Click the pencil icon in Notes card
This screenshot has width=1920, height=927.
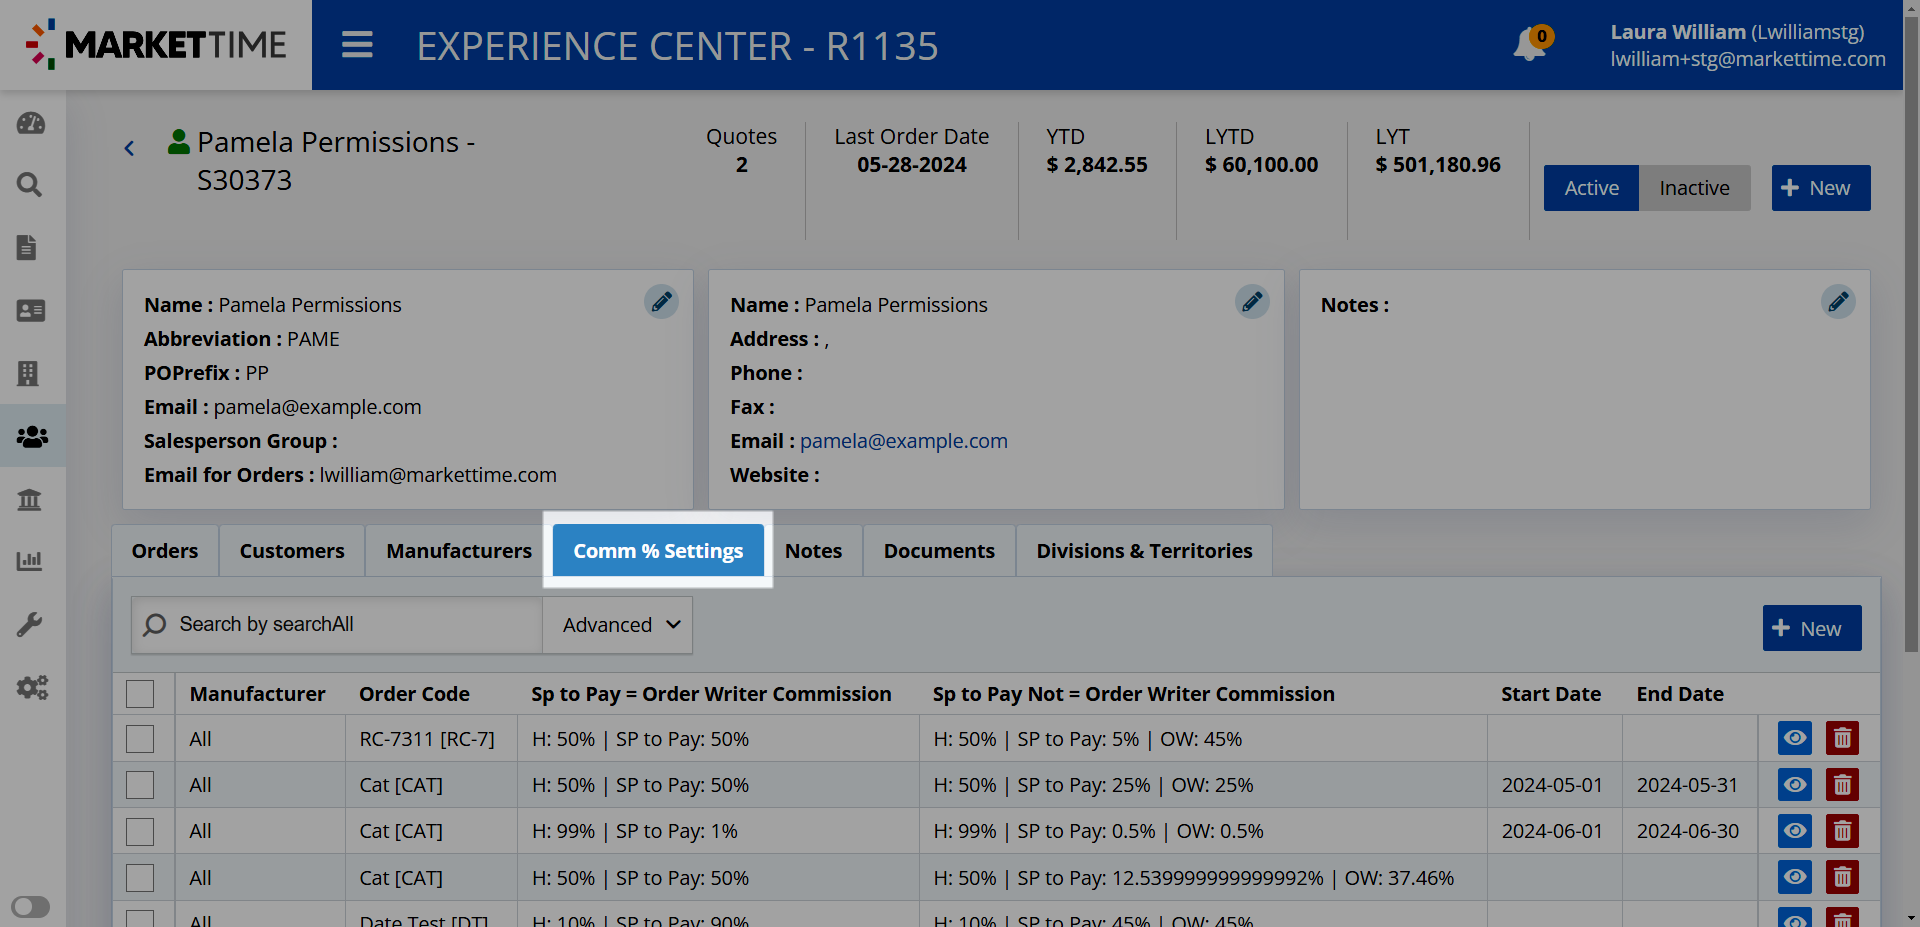click(1837, 302)
